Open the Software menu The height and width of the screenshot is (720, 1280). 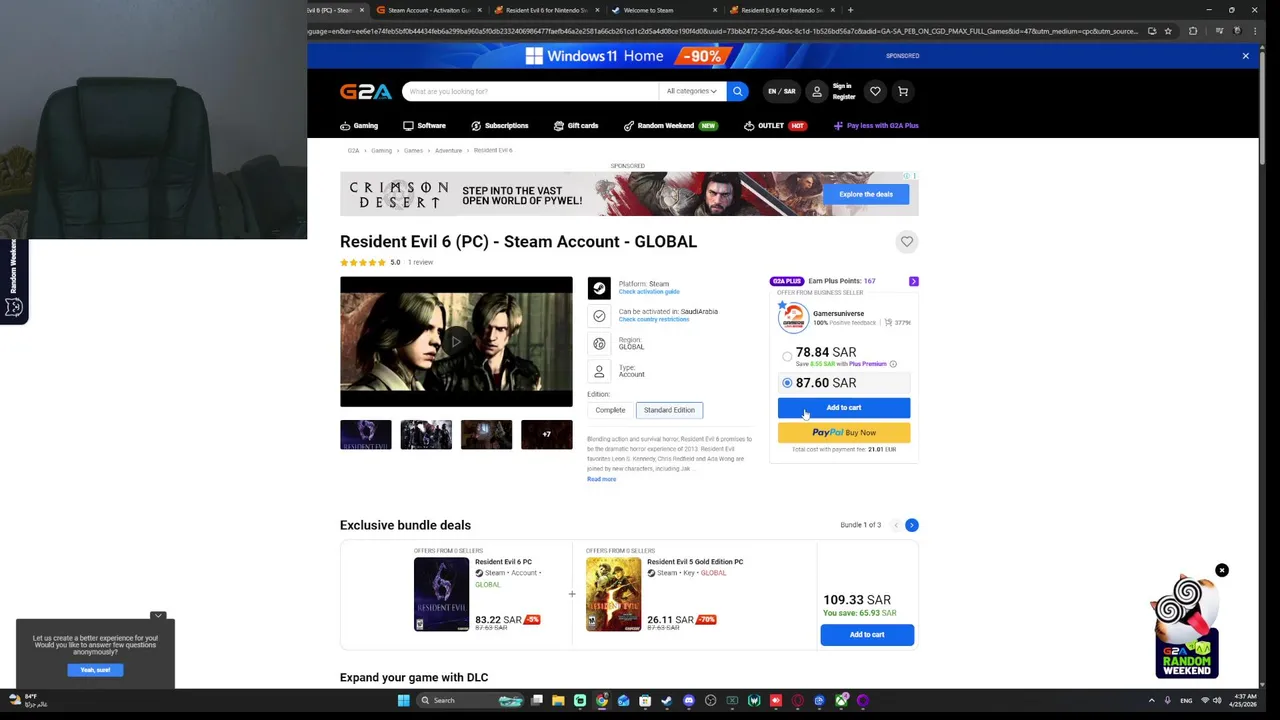click(424, 126)
